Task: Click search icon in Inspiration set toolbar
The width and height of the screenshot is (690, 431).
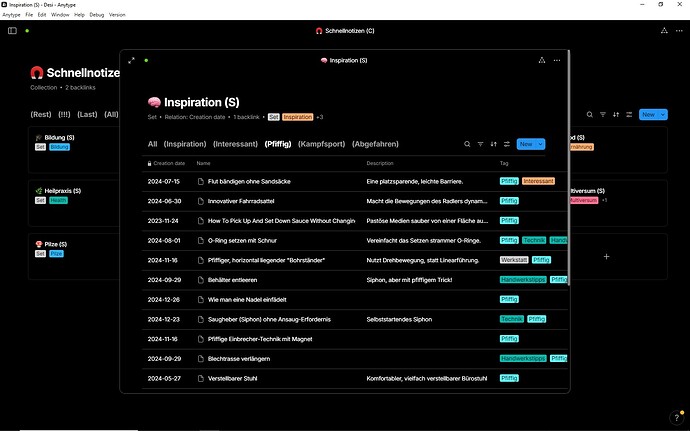Action: [467, 144]
